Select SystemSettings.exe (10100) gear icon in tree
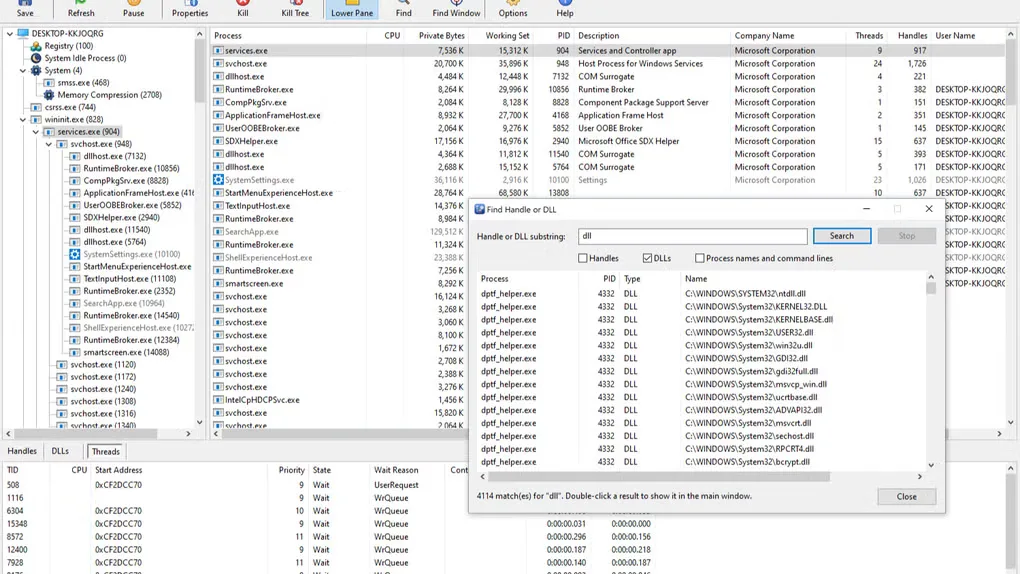The image size is (1020, 574). (x=75, y=254)
